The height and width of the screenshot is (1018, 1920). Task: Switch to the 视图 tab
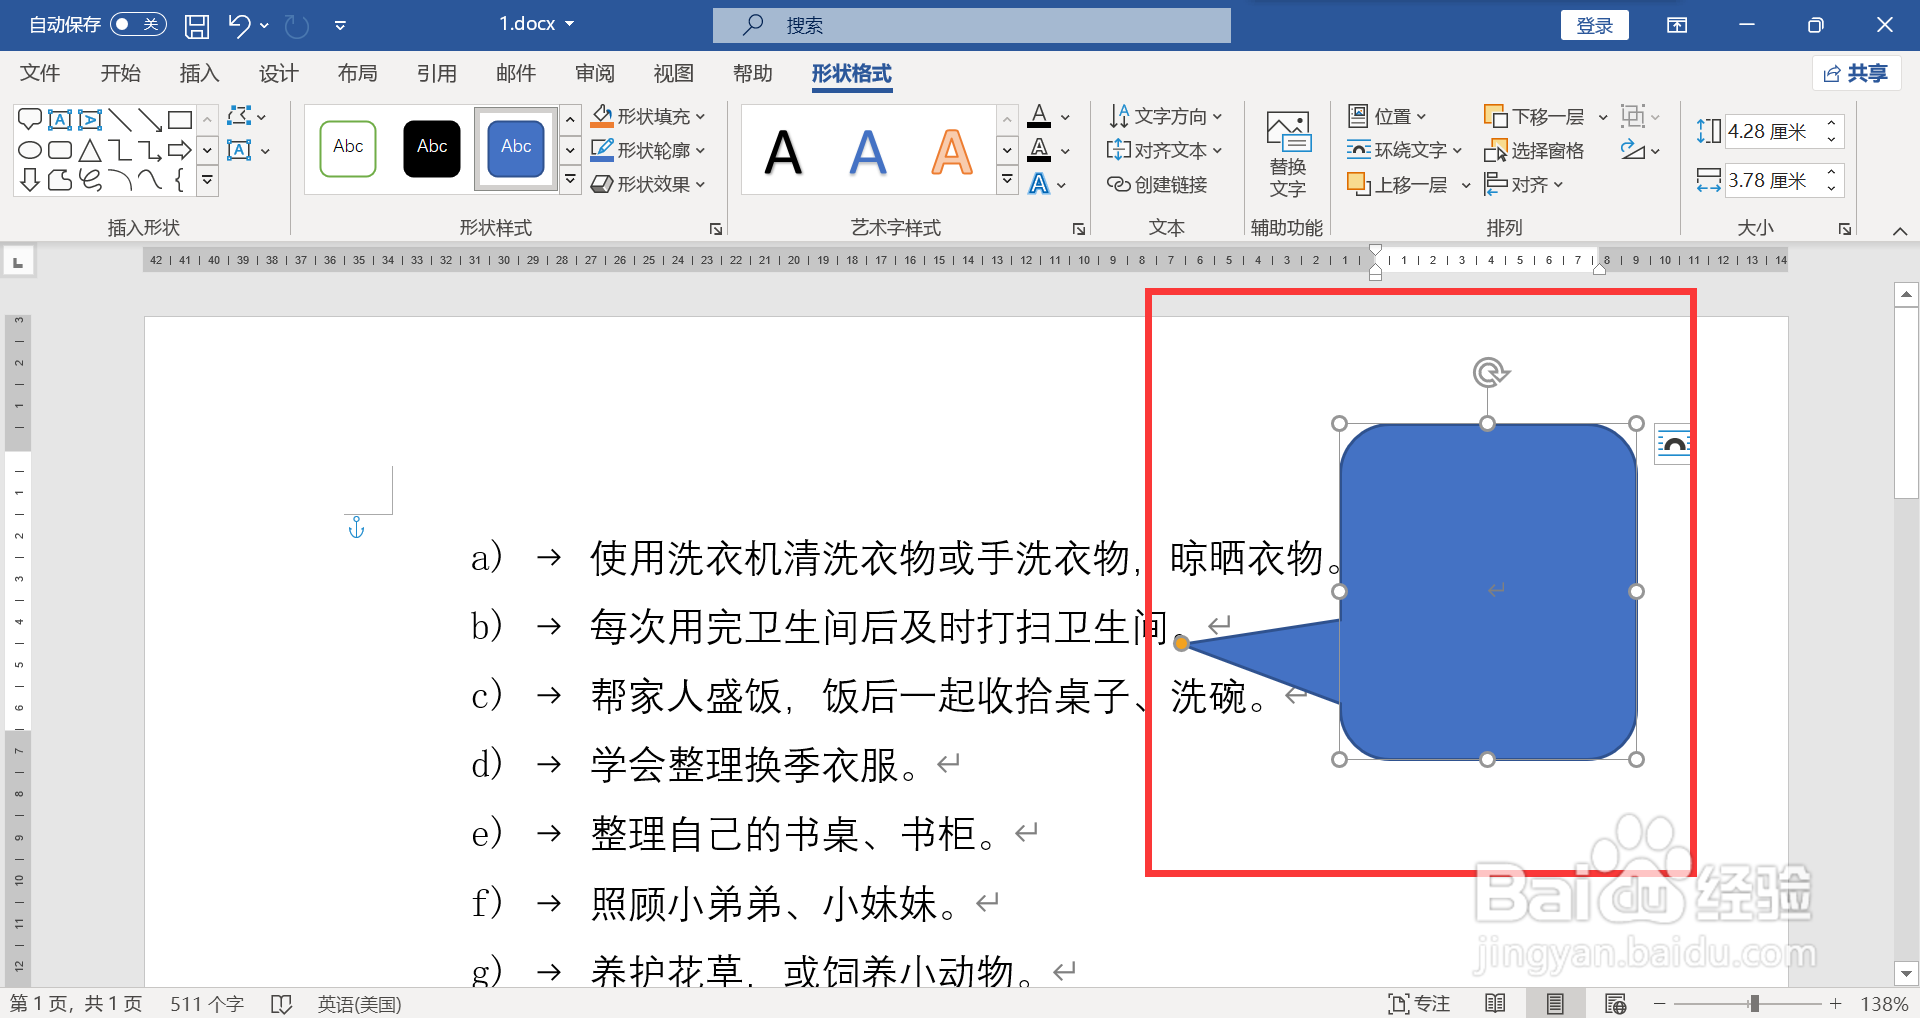pyautogui.click(x=674, y=73)
